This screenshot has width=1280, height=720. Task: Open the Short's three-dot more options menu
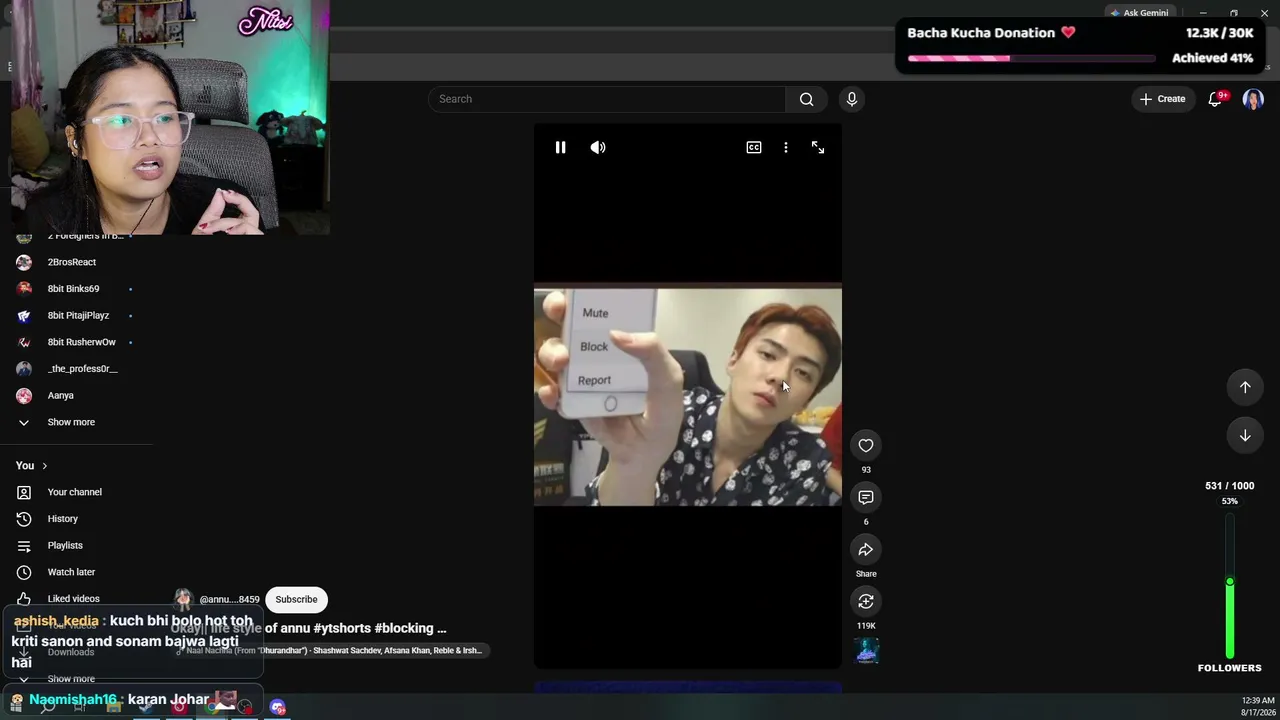[x=786, y=148]
